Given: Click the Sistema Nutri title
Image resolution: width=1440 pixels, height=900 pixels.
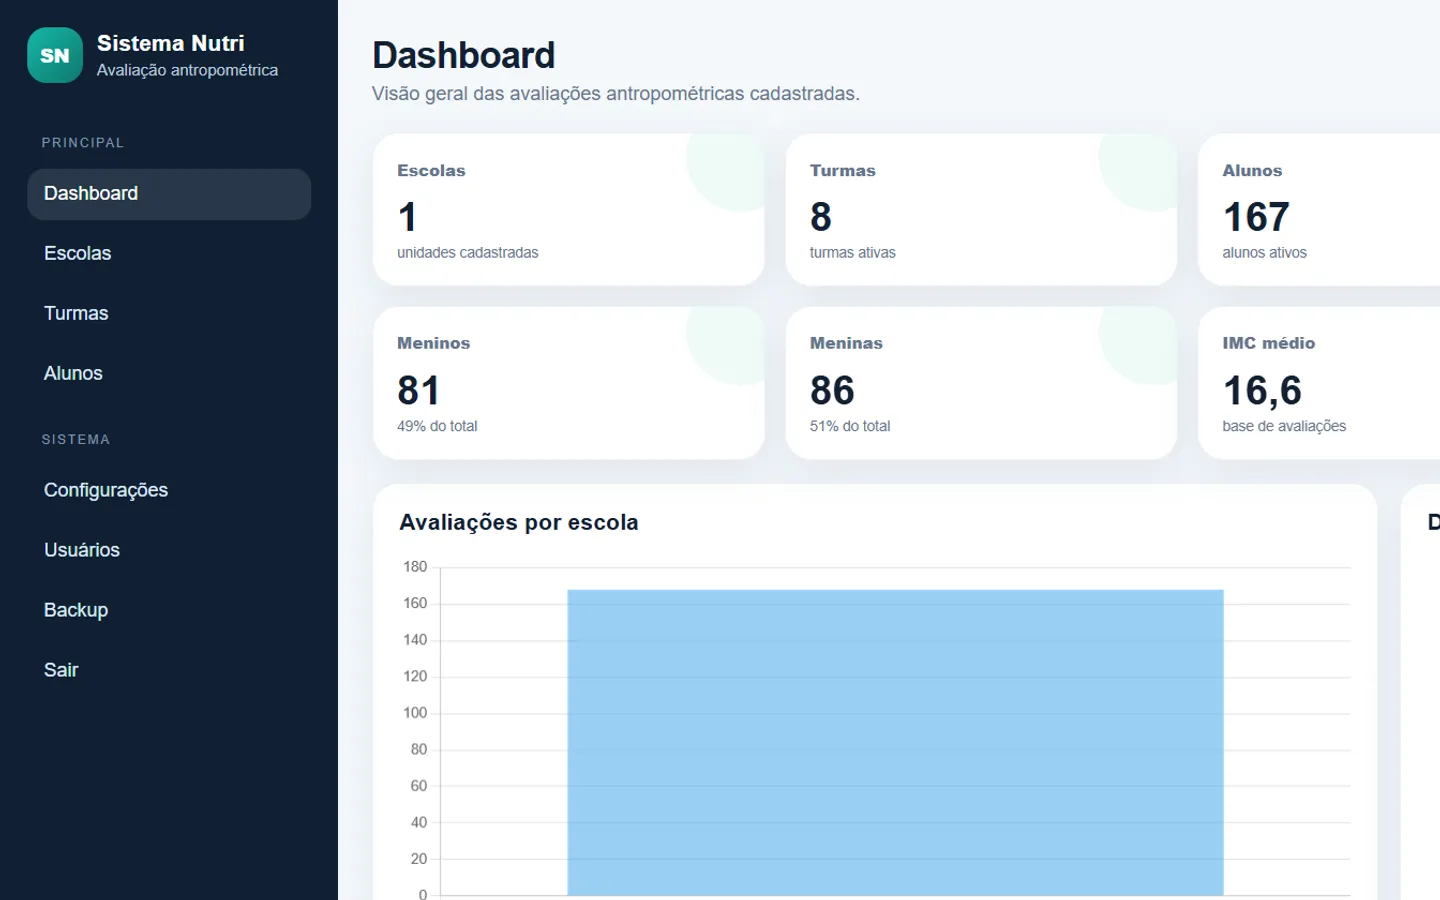Looking at the screenshot, I should tap(171, 43).
